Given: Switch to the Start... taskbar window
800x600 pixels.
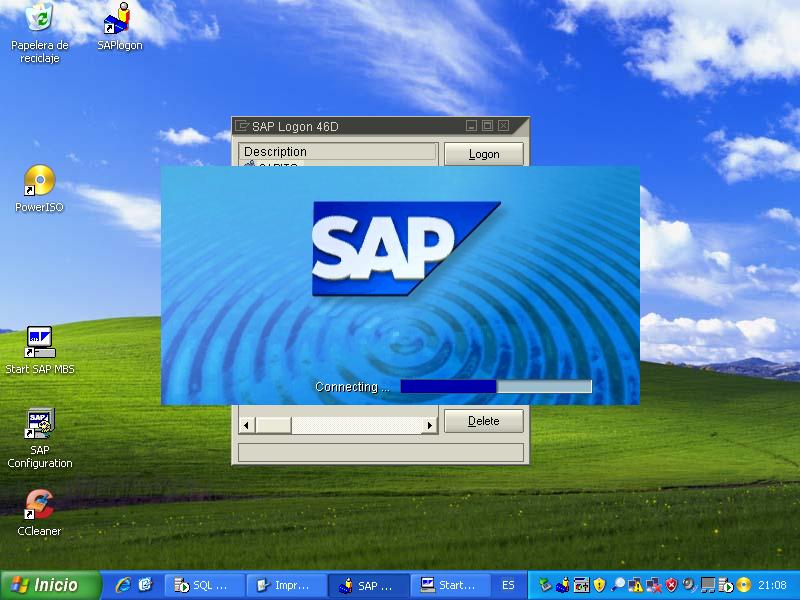Looking at the screenshot, I should click(451, 585).
